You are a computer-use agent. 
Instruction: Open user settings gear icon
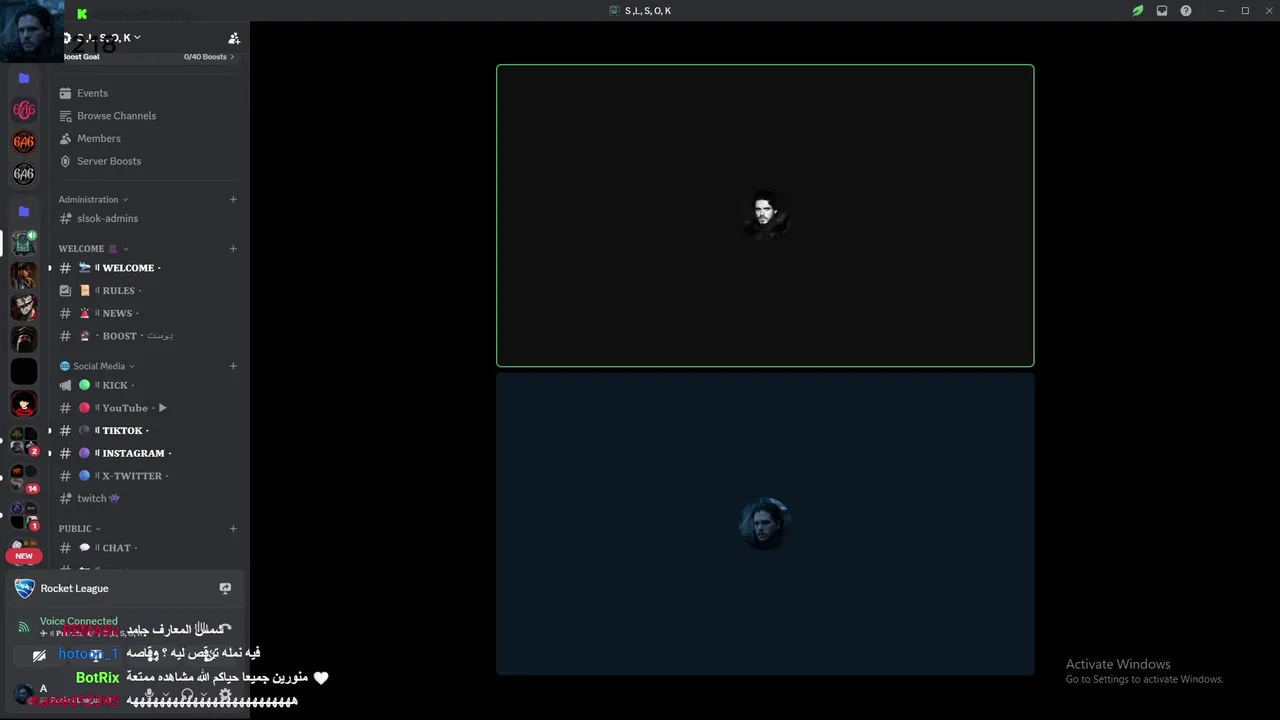(225, 694)
